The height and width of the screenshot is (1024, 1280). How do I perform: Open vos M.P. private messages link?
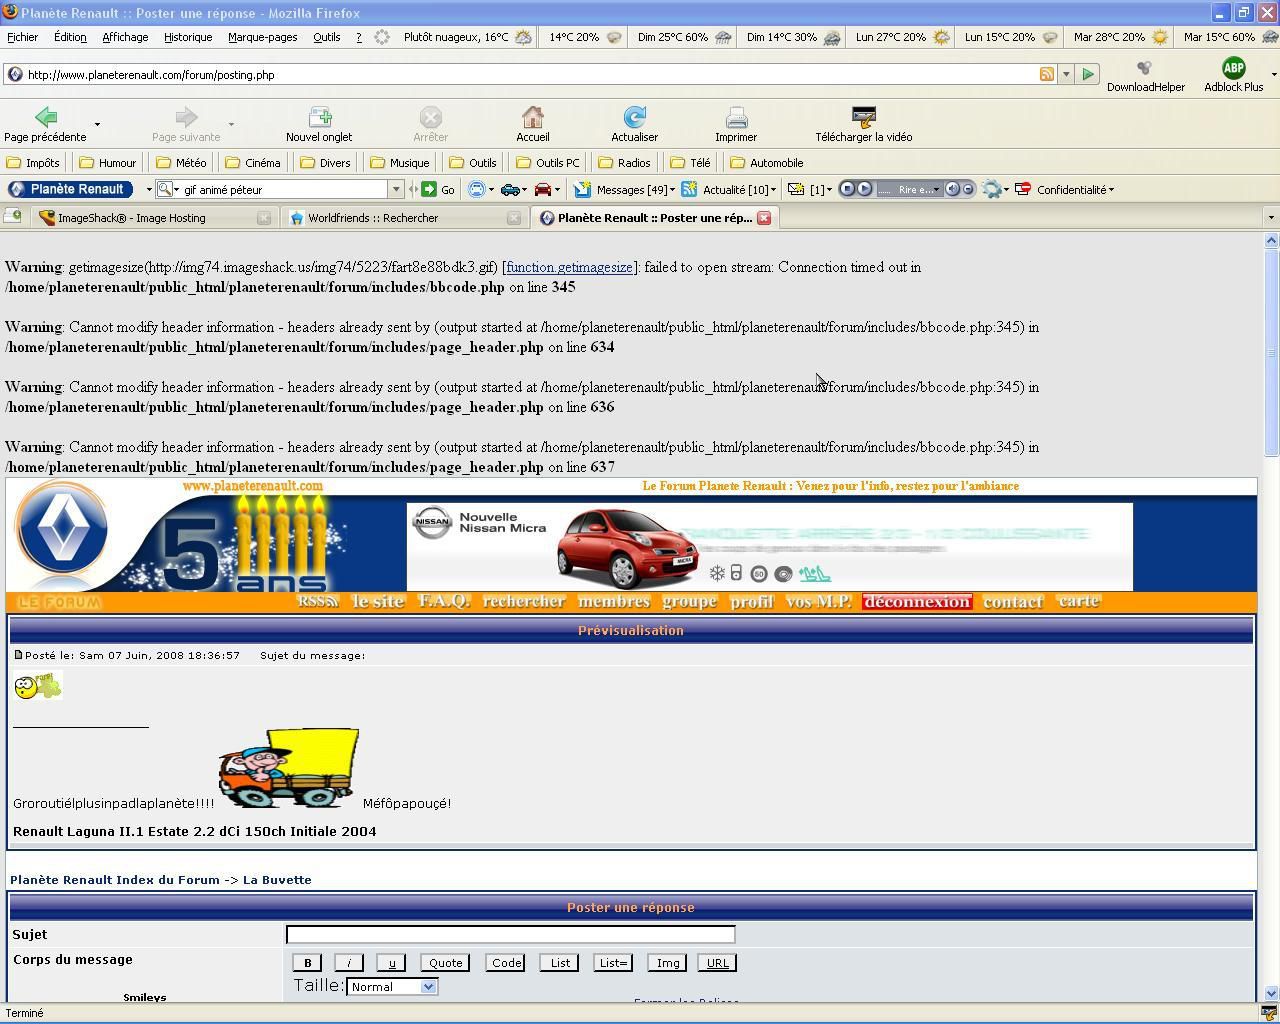tap(819, 601)
